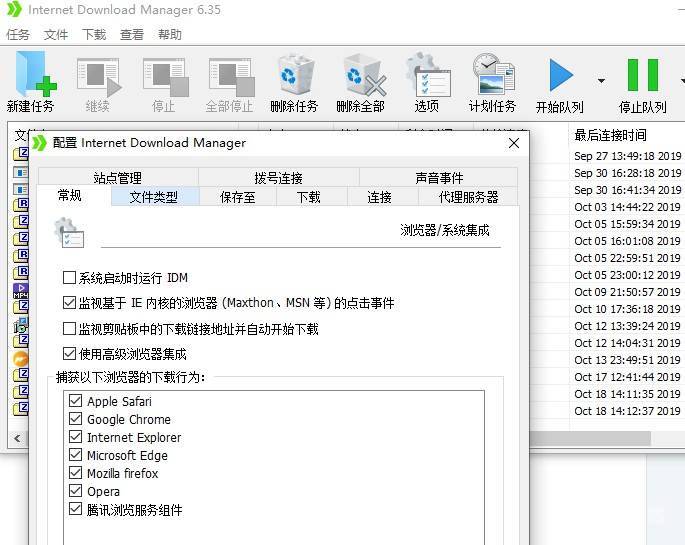Click the horizontal scrollbar thumb of download list
Image resolution: width=685 pixels, height=545 pixels.
pyautogui.click(x=590, y=438)
